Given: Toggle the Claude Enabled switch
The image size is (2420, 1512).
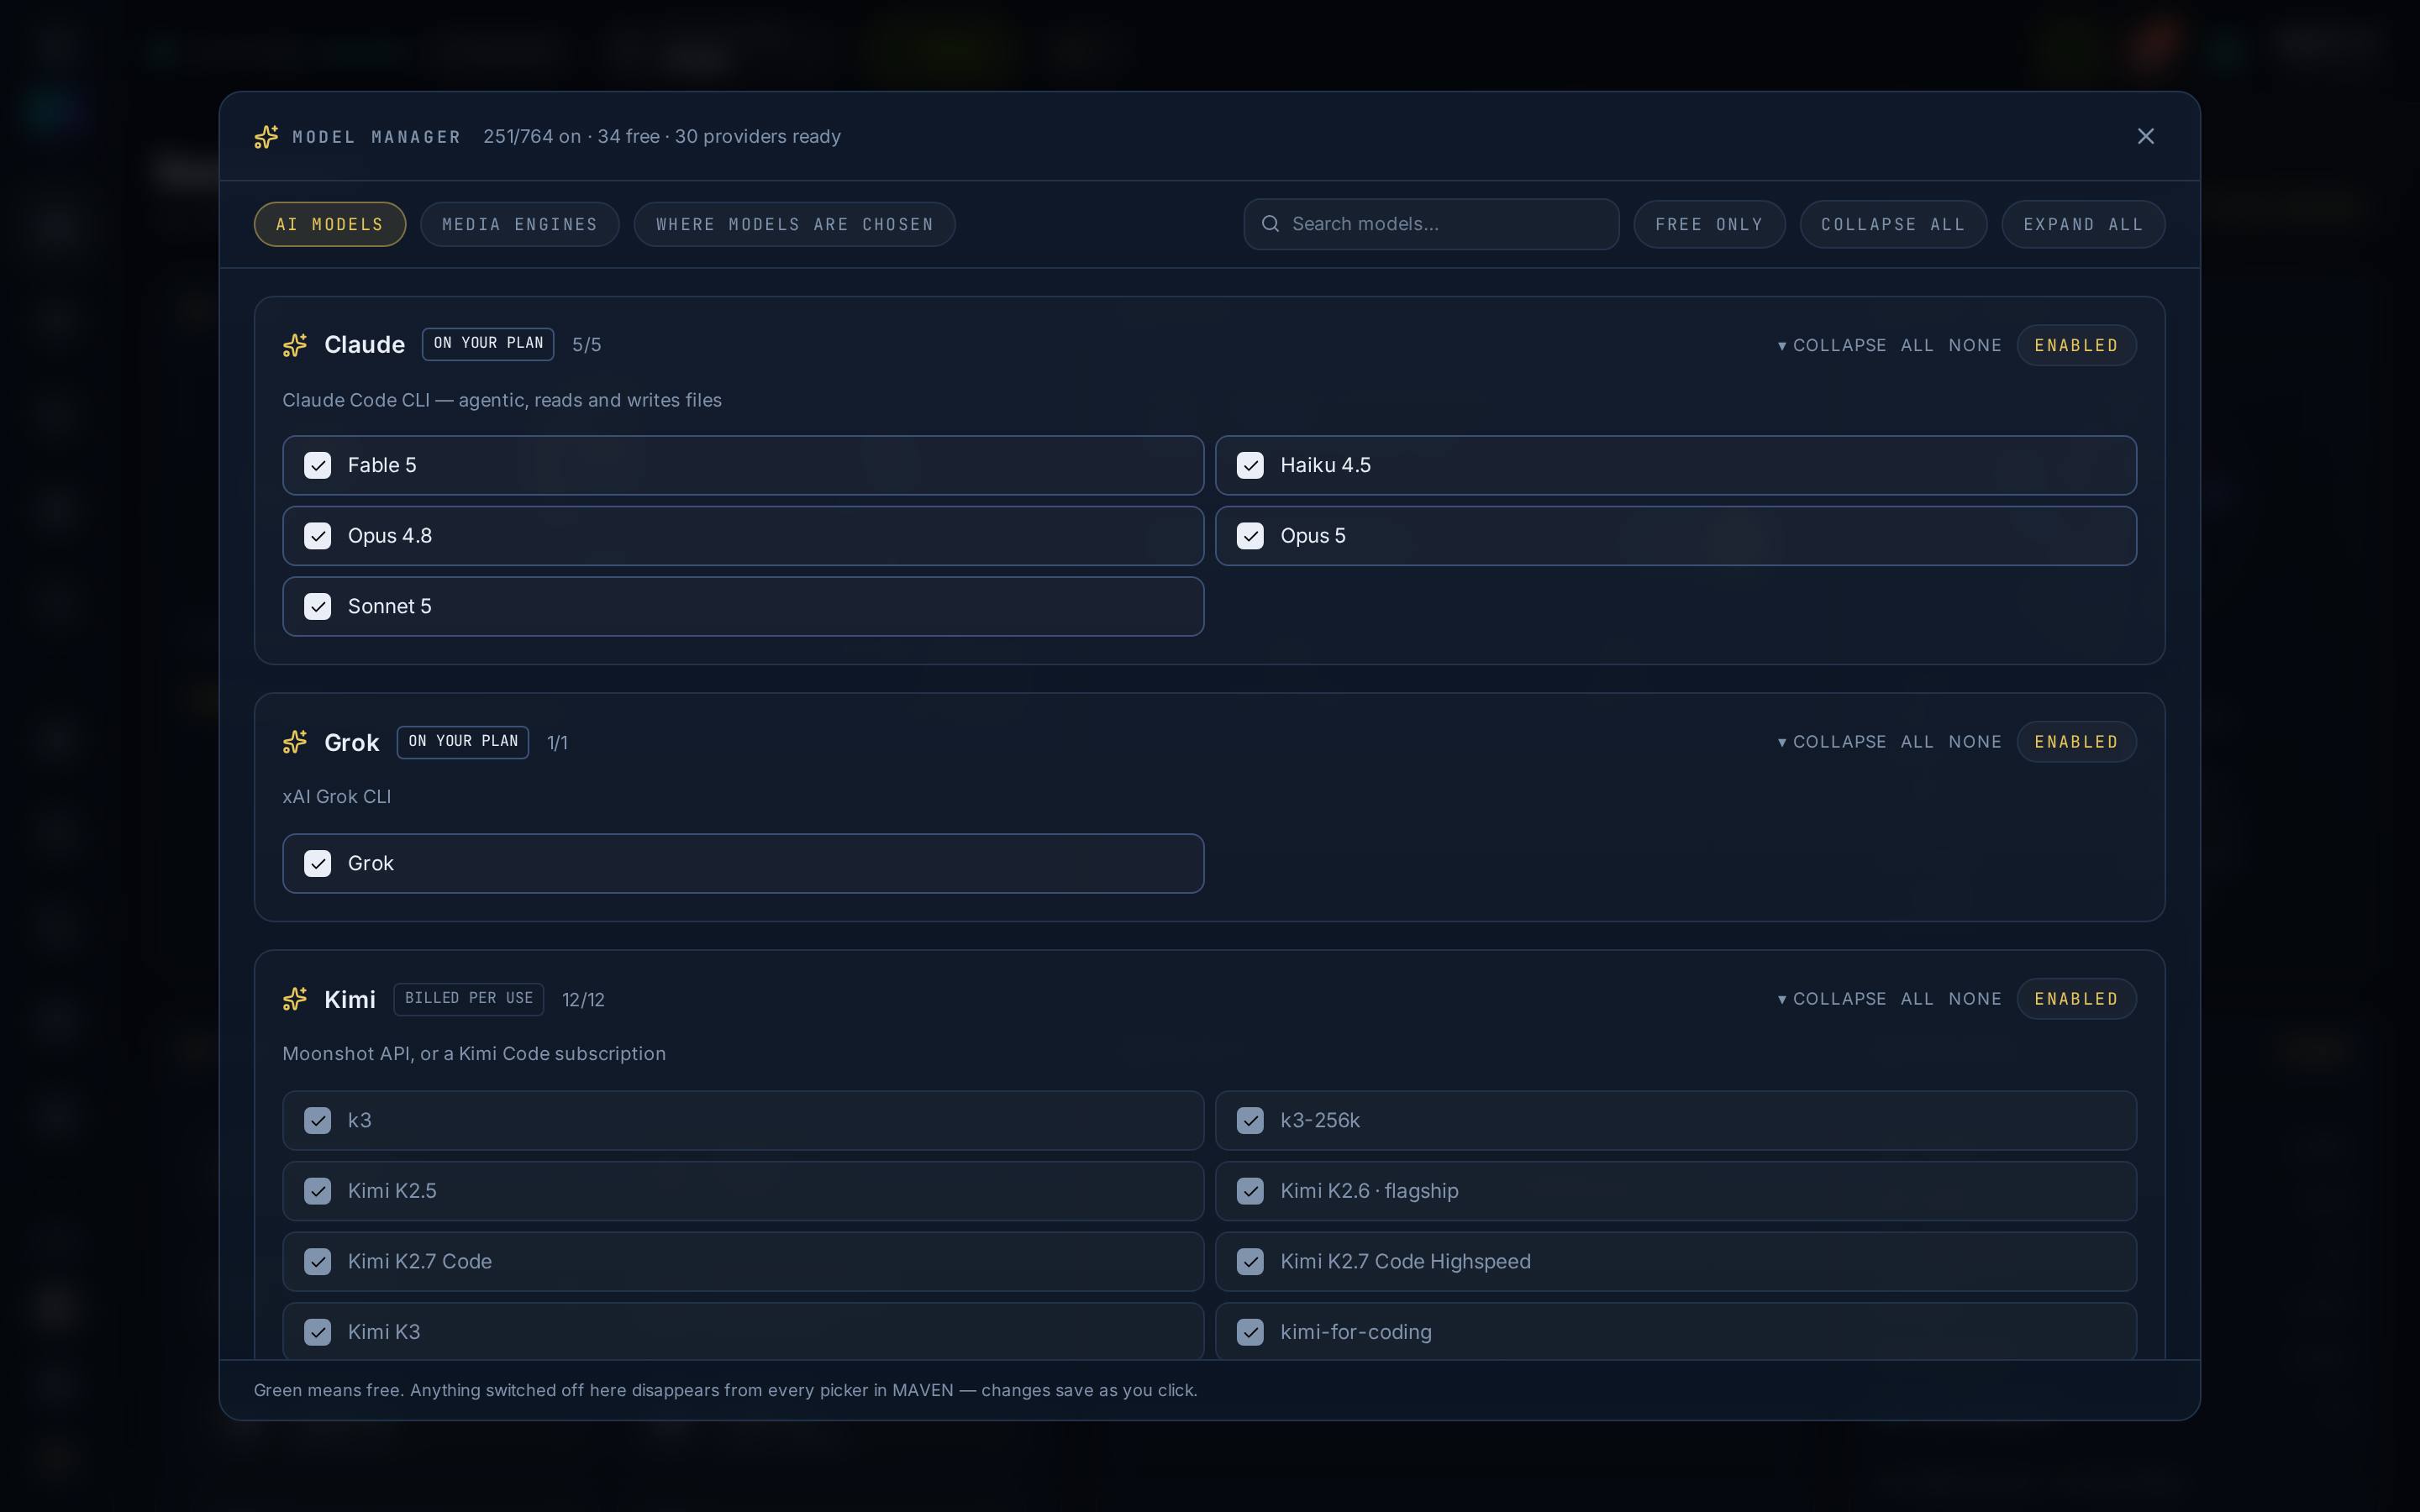Looking at the screenshot, I should click(2076, 345).
